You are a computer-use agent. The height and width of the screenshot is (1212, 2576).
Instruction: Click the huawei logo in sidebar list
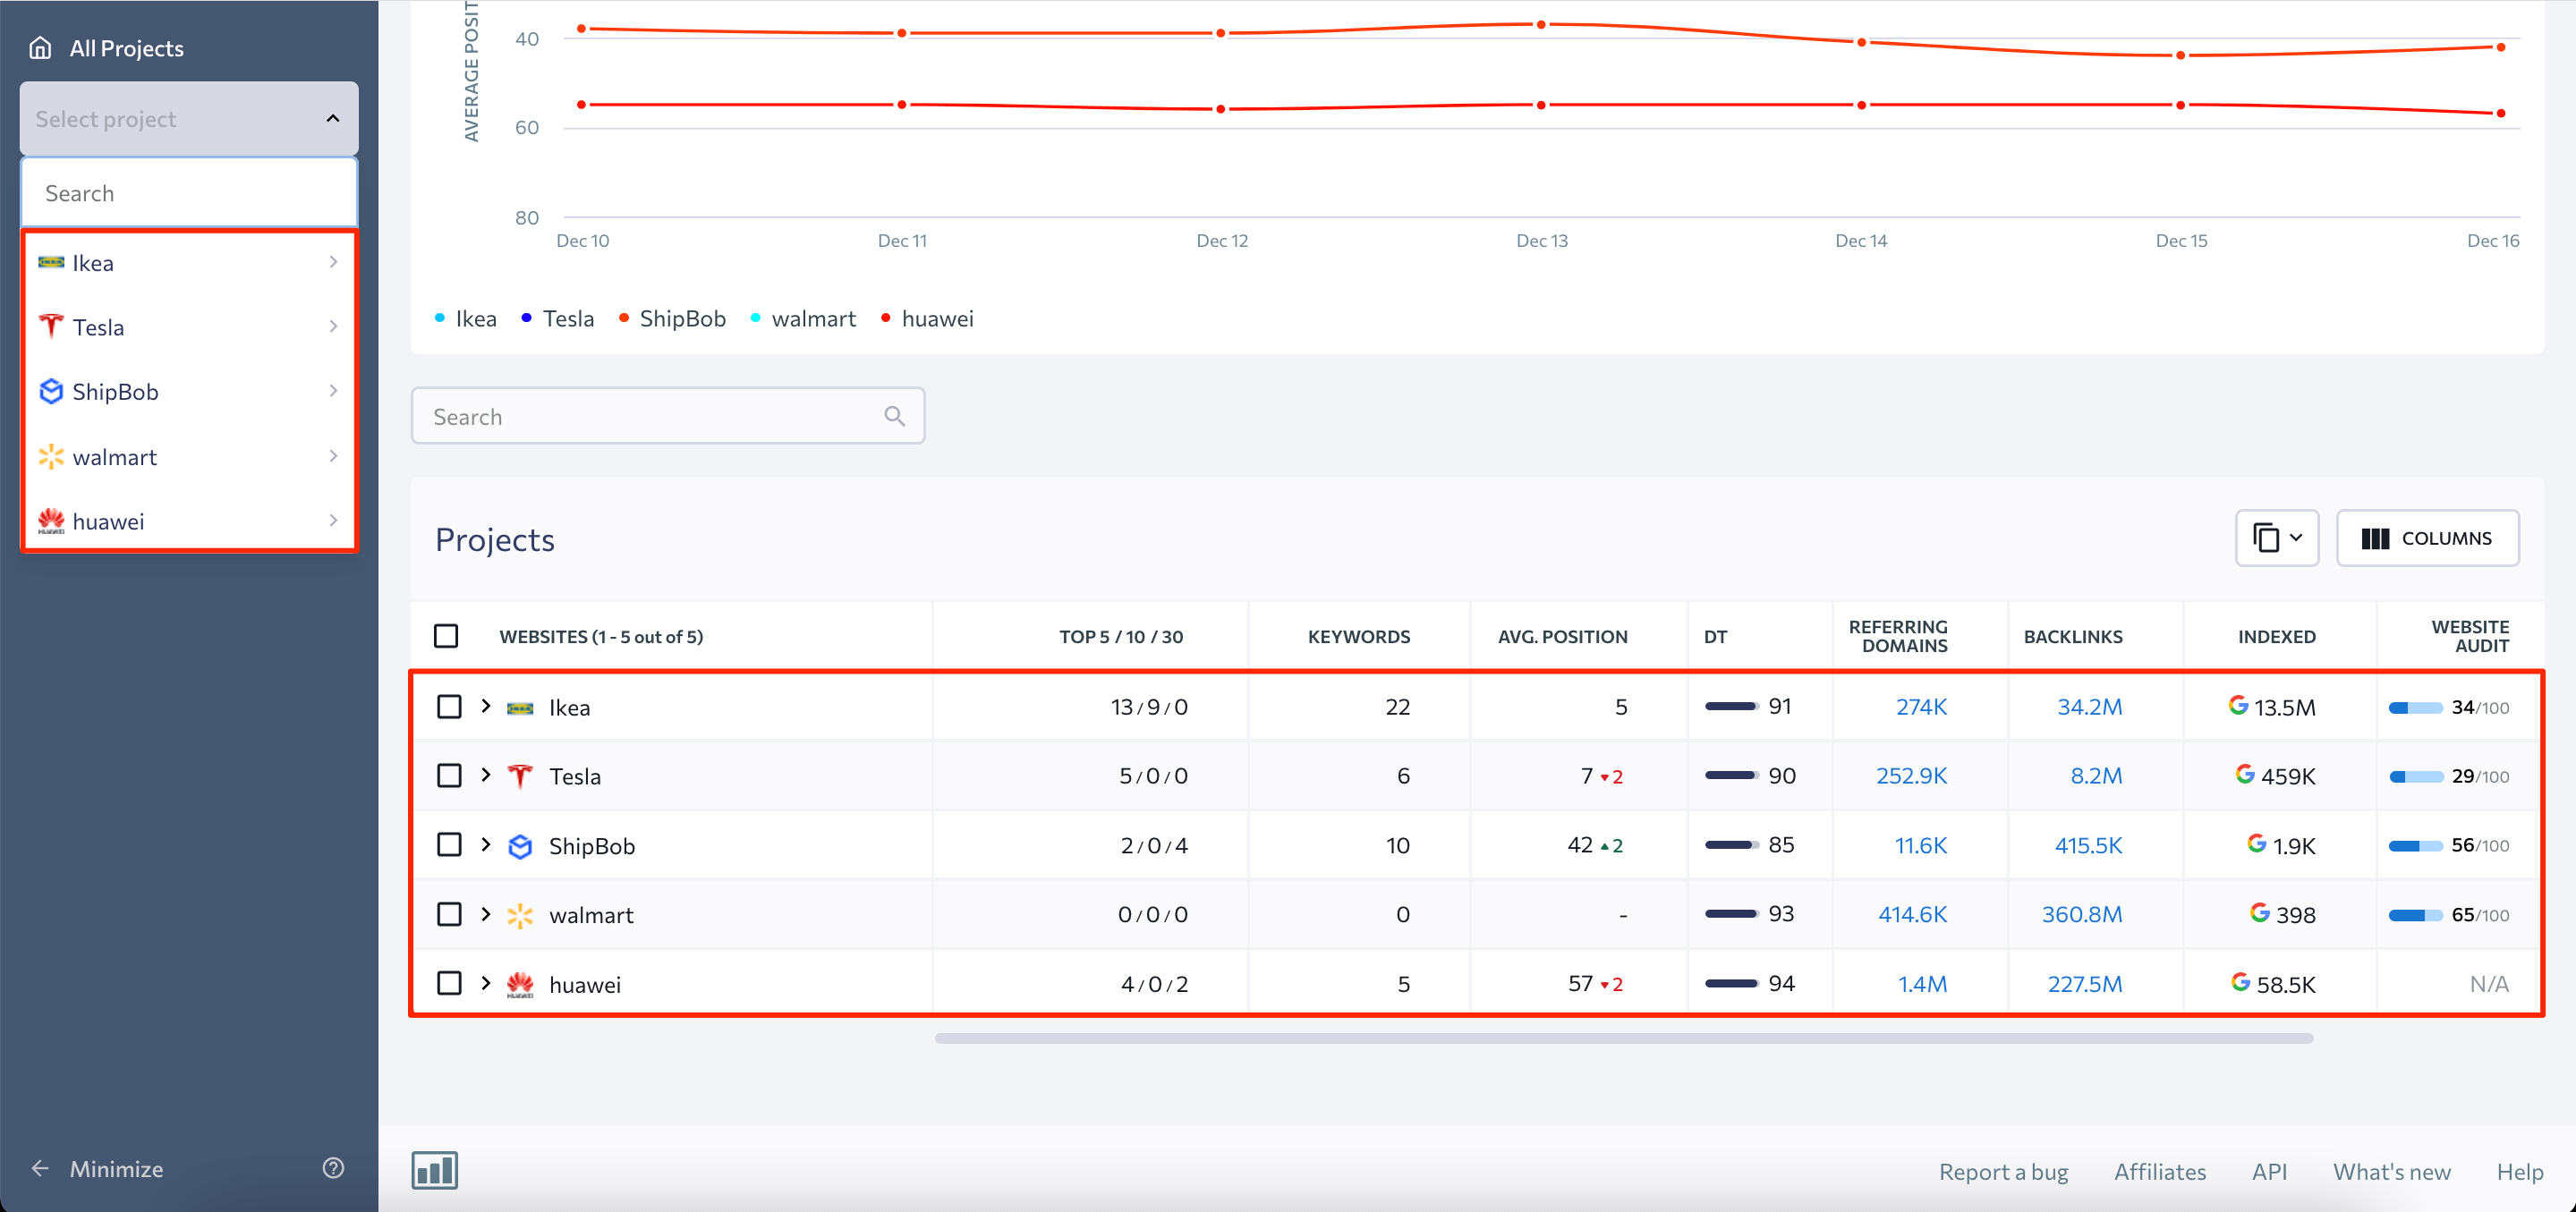point(51,521)
